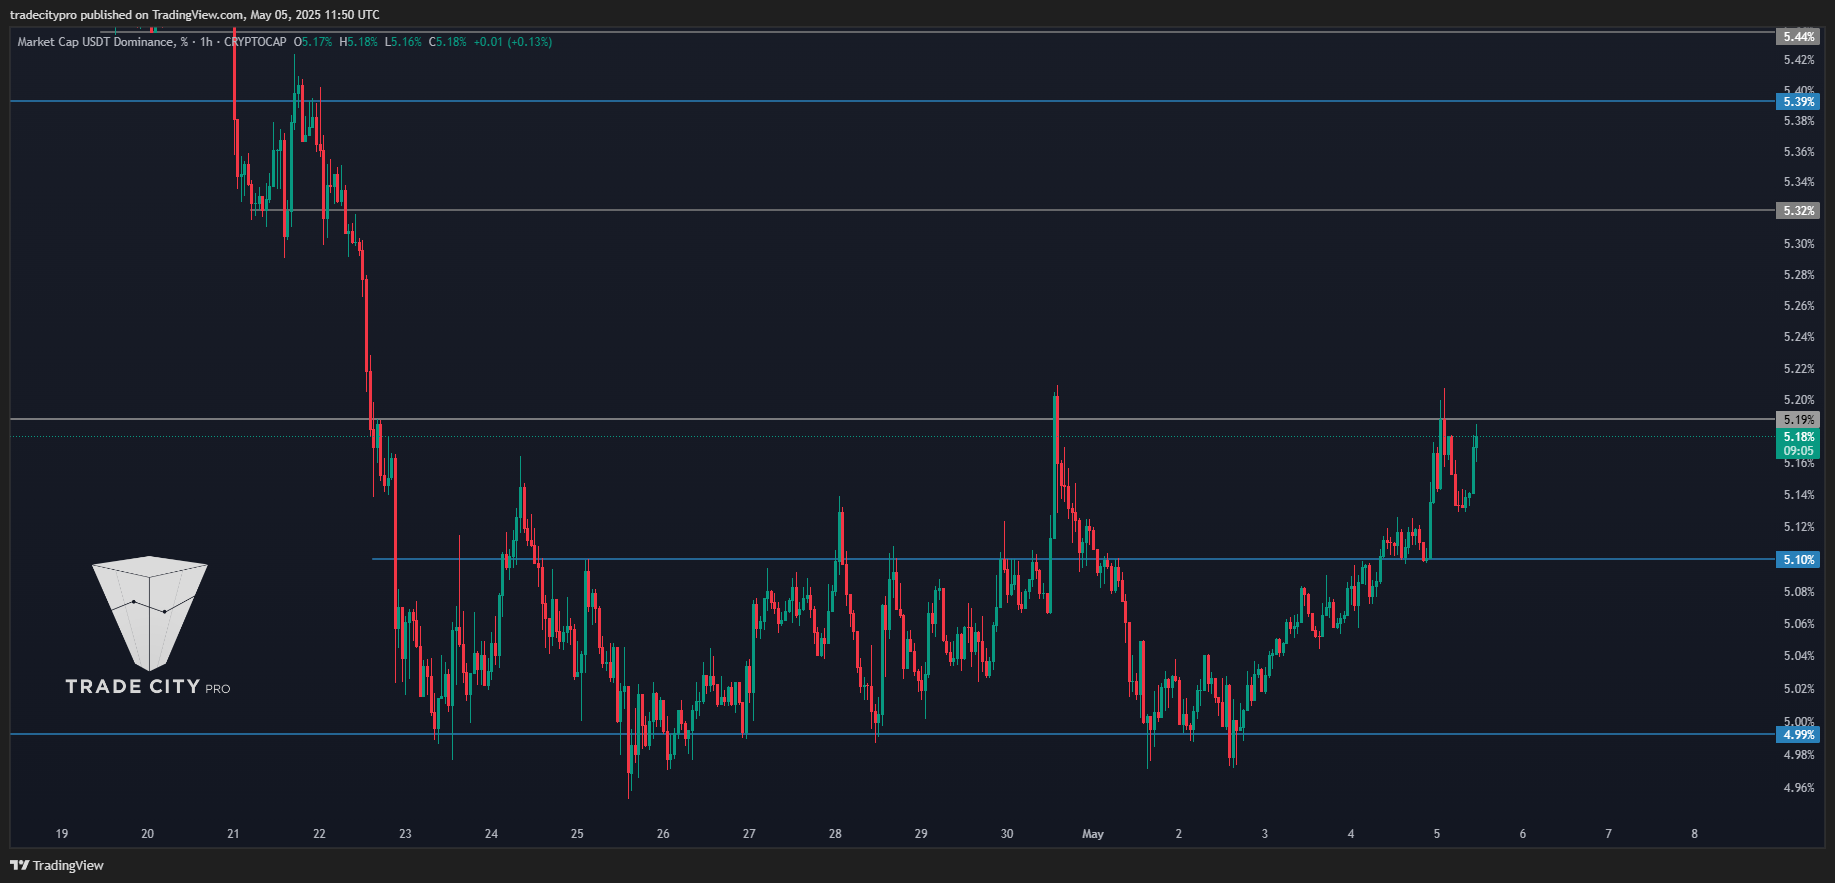Click the 5.04% tick on price scale
1835x883 pixels.
tap(1798, 656)
